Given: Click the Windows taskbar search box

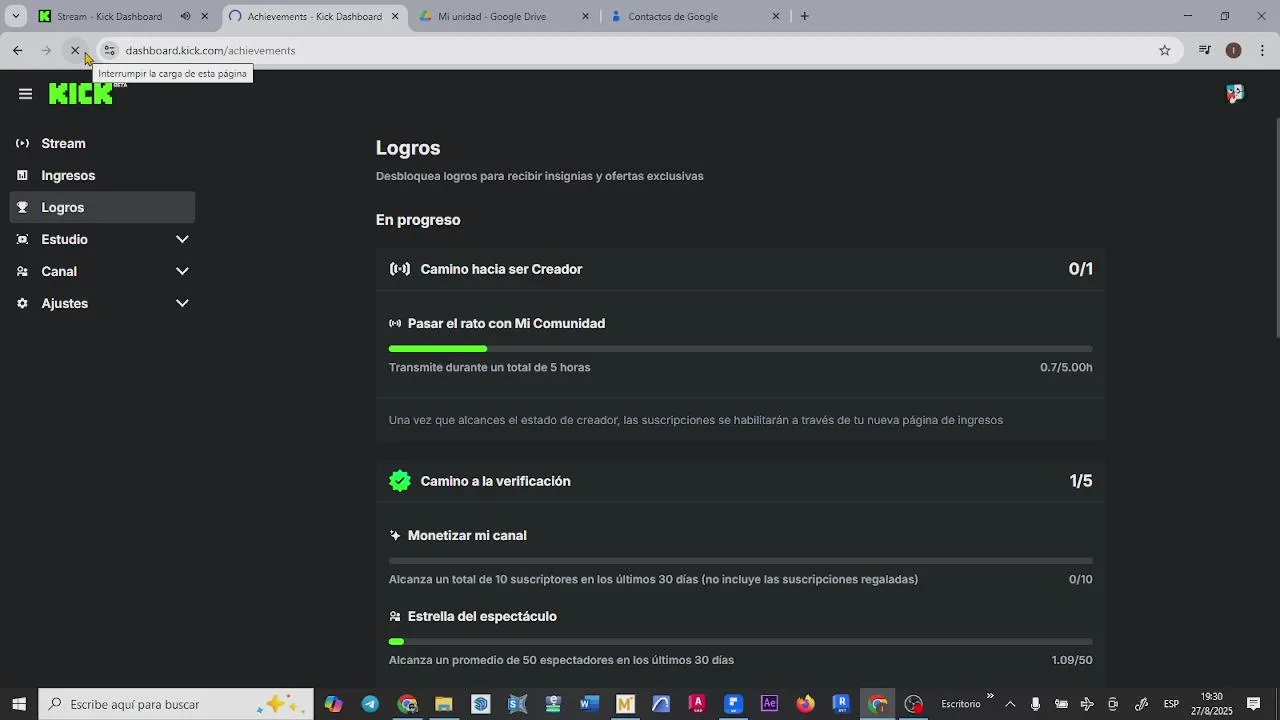Looking at the screenshot, I should click(176, 704).
